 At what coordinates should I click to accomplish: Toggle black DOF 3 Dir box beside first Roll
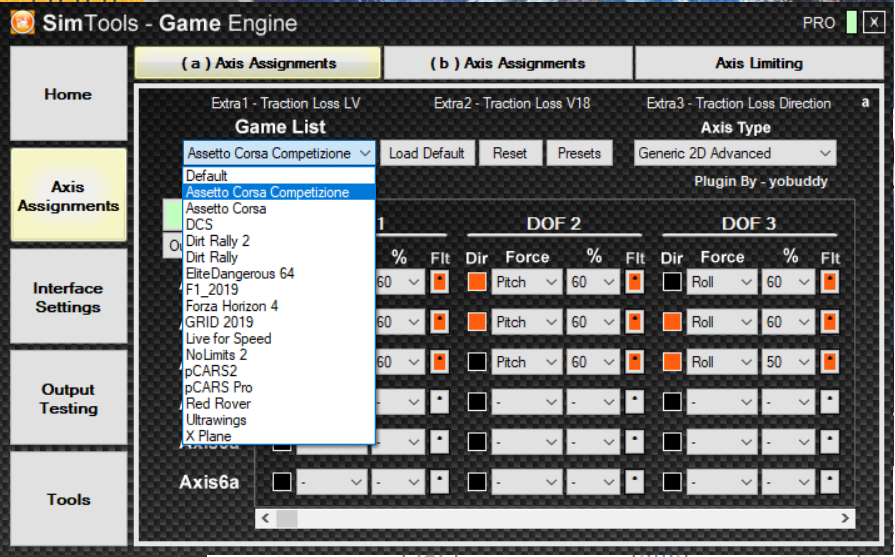pos(672,282)
